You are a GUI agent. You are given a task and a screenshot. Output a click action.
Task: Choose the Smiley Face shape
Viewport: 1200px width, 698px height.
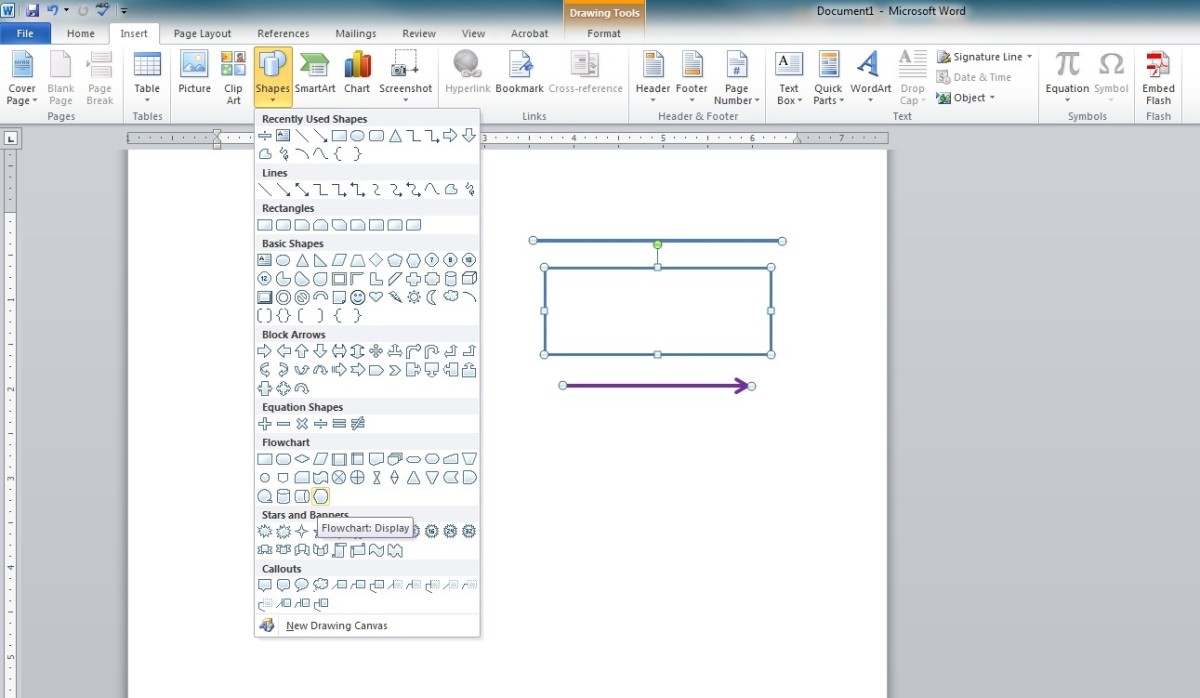click(x=359, y=297)
